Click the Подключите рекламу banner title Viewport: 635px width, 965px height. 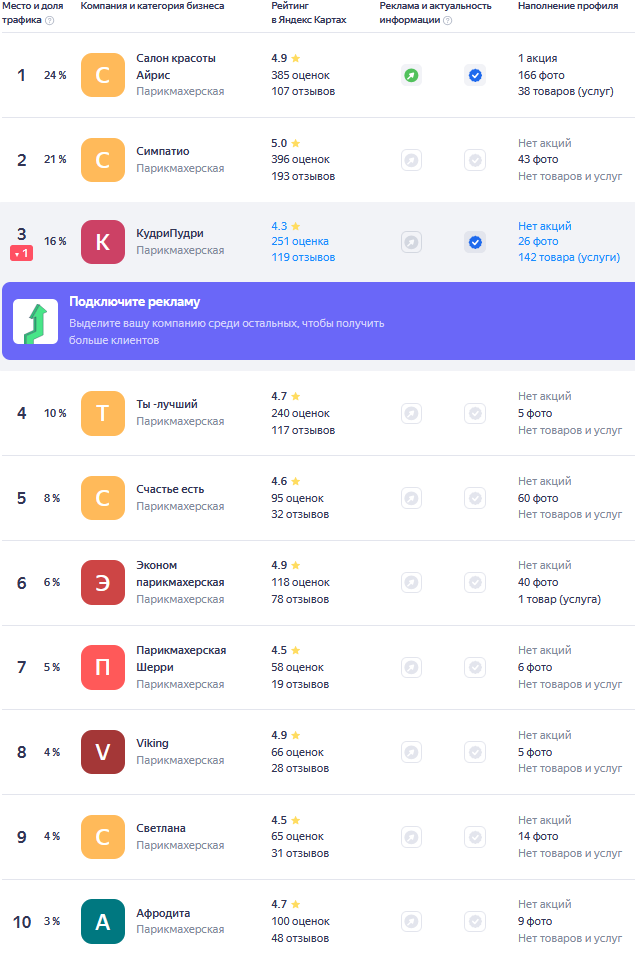[135, 302]
